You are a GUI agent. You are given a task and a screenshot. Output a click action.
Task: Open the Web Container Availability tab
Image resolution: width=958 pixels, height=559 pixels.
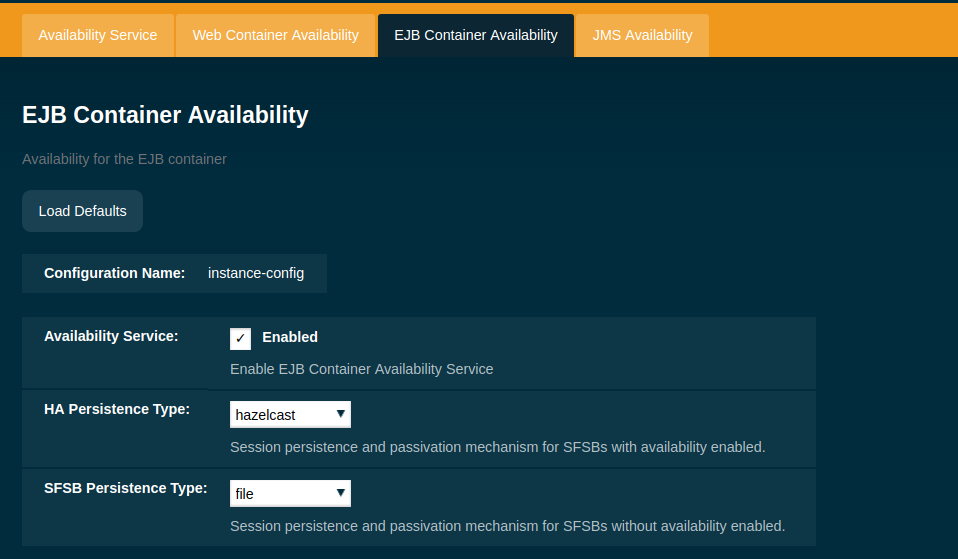pos(275,35)
